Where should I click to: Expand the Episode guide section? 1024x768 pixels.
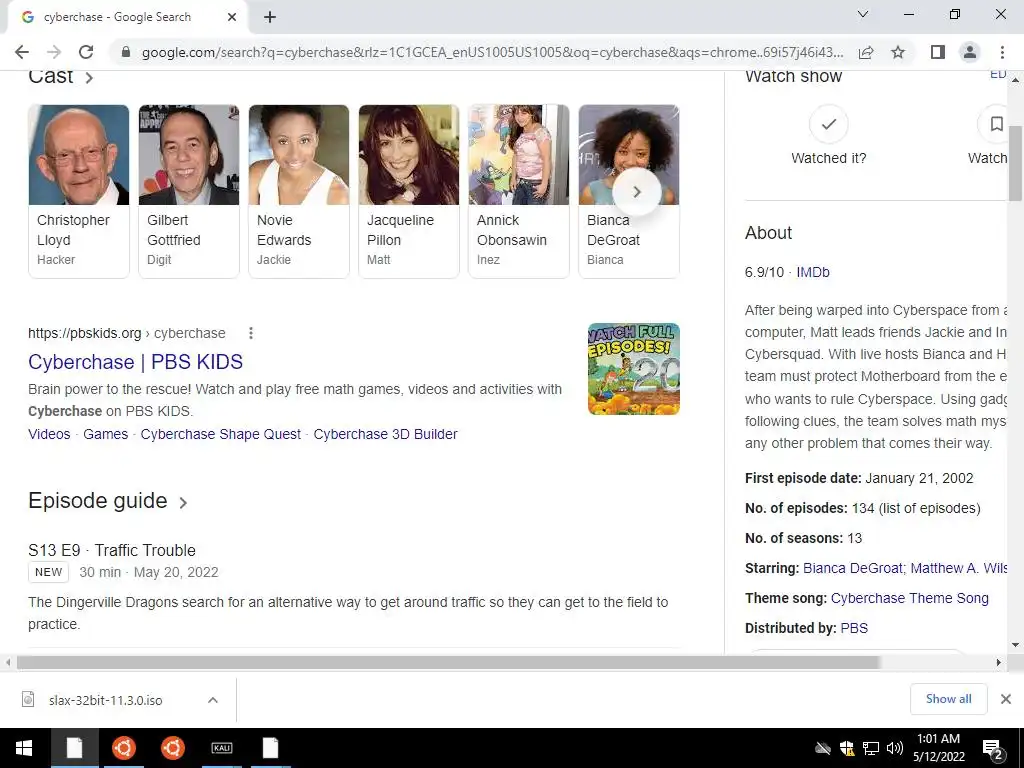click(x=108, y=501)
